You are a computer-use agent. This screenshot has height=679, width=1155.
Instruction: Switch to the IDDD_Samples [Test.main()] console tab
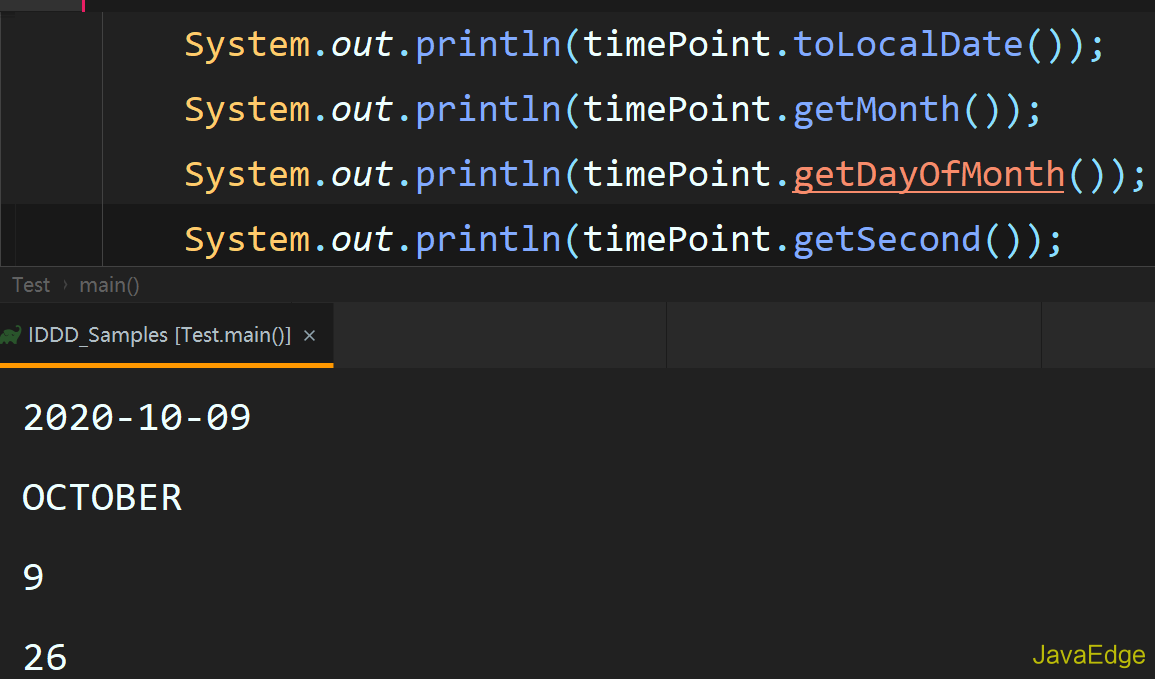point(160,335)
